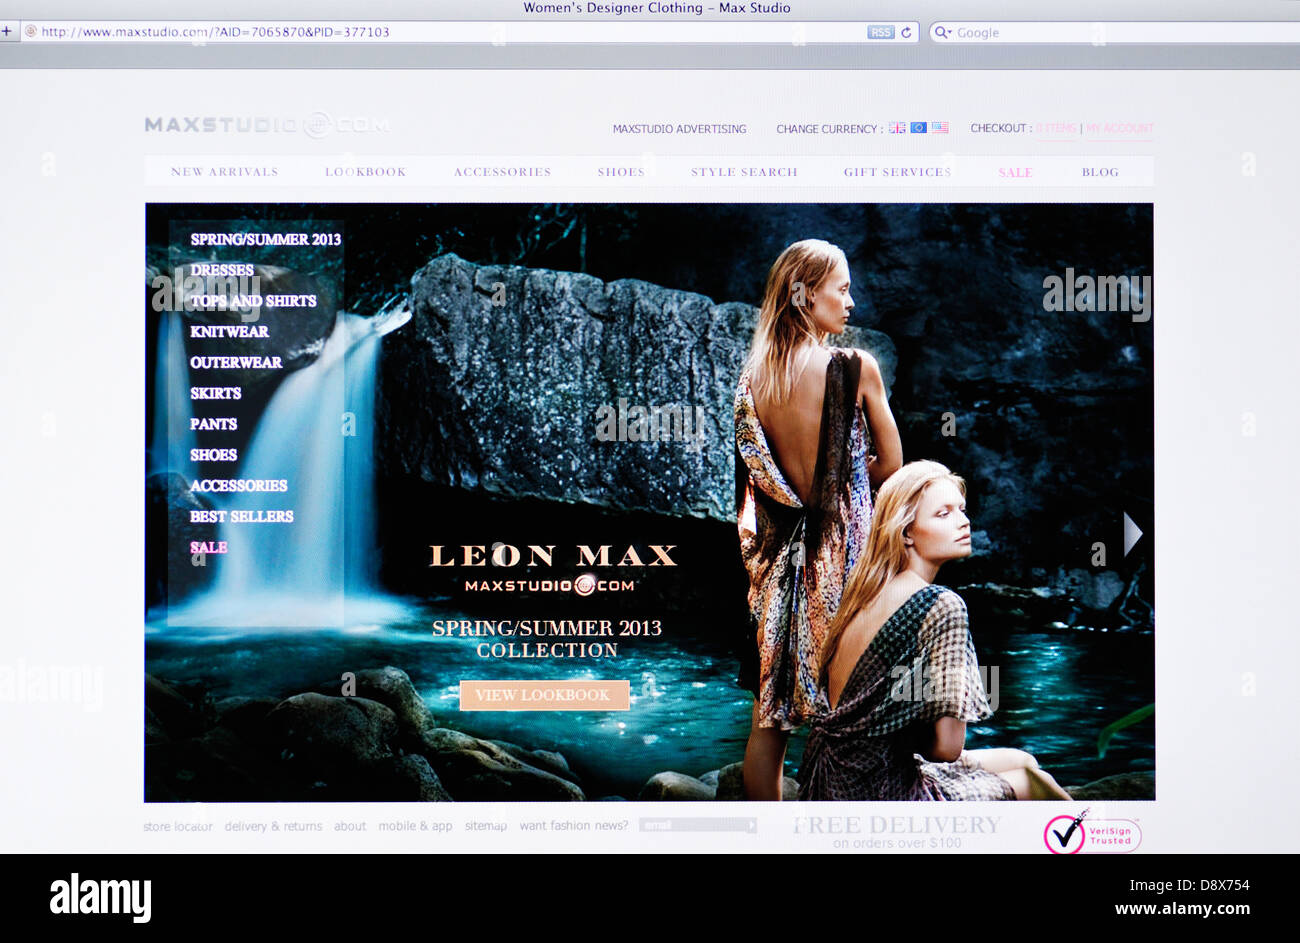This screenshot has height=943, width=1300.
Task: Open LOOKBOOK menu item
Action: tap(365, 172)
